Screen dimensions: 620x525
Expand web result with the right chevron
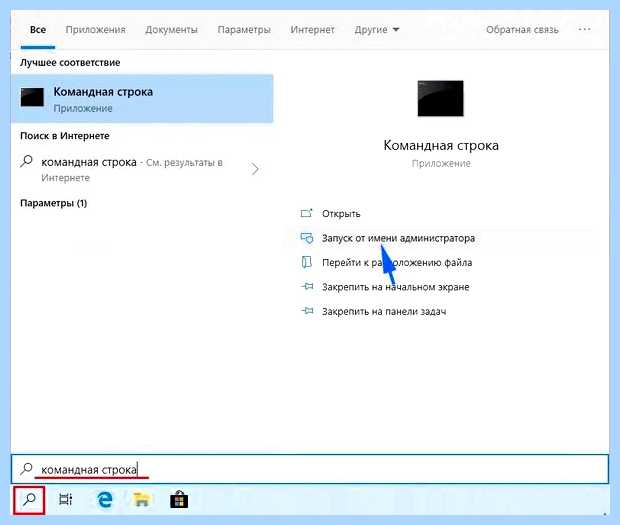(x=255, y=169)
